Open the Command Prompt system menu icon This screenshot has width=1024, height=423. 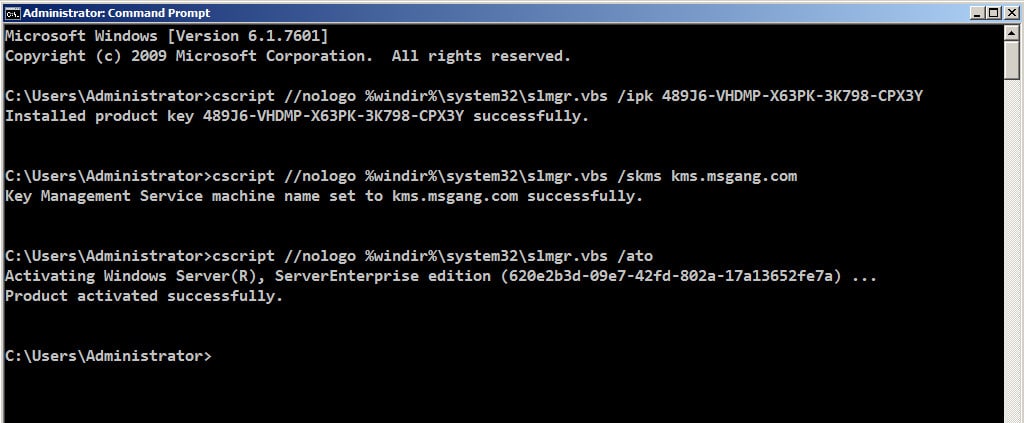[12, 12]
